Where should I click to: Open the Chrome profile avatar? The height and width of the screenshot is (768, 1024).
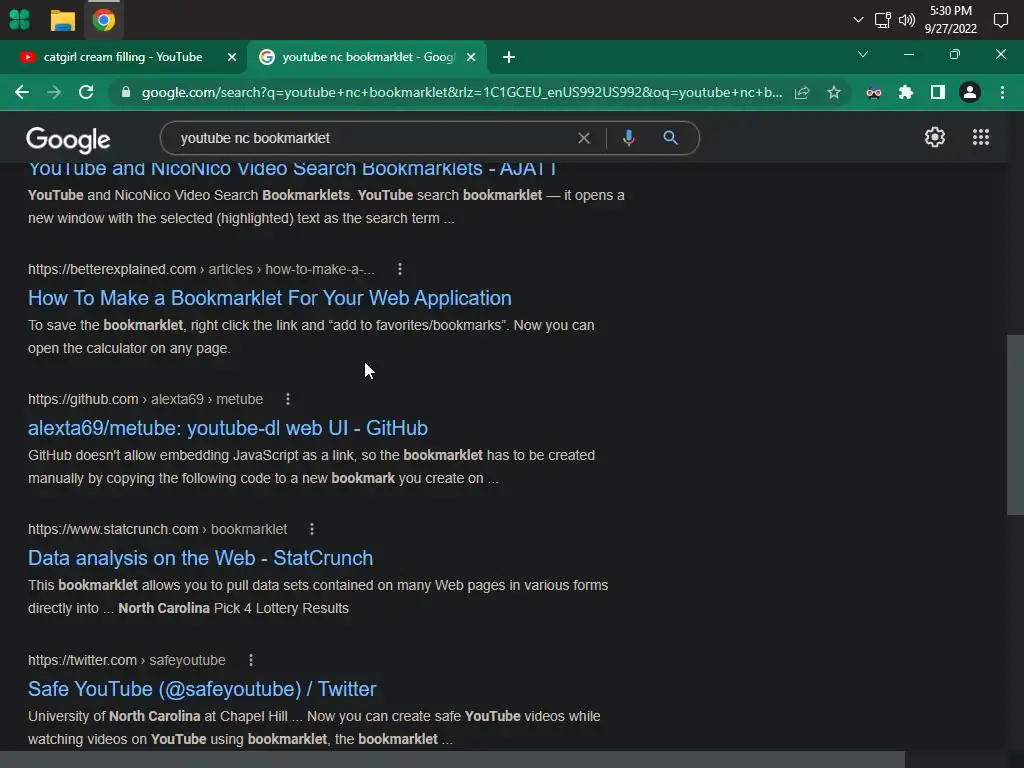click(970, 93)
